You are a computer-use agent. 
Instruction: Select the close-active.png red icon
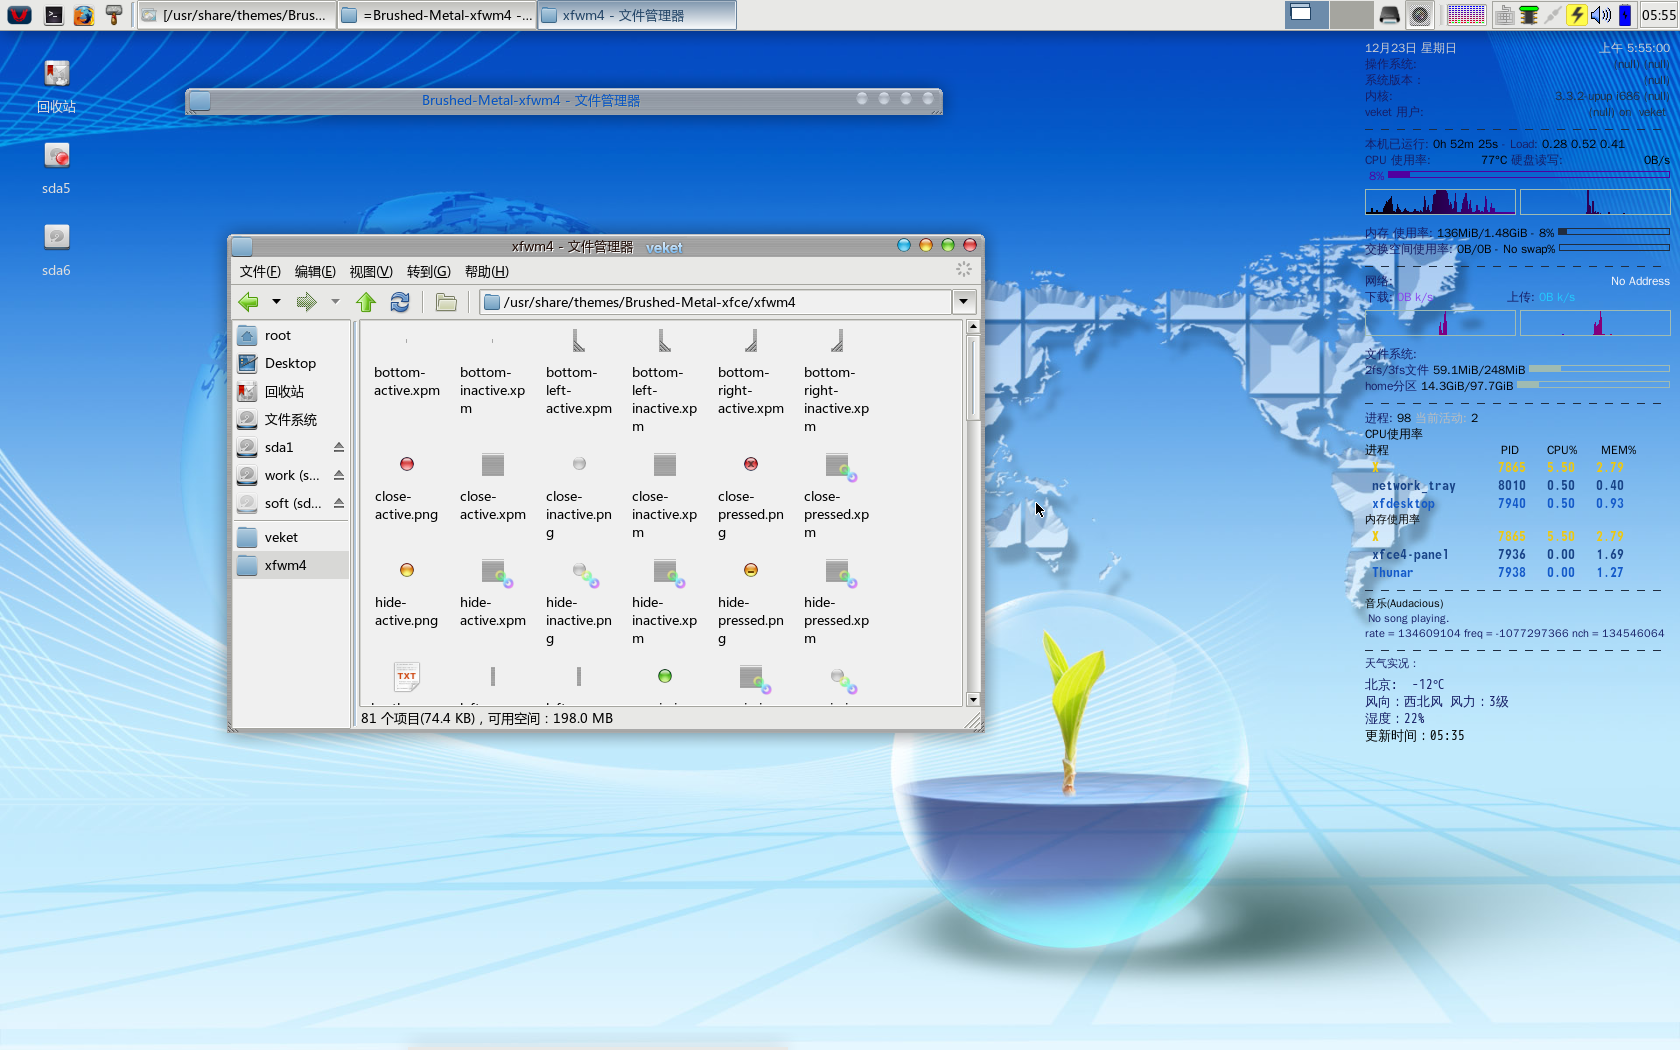407,464
